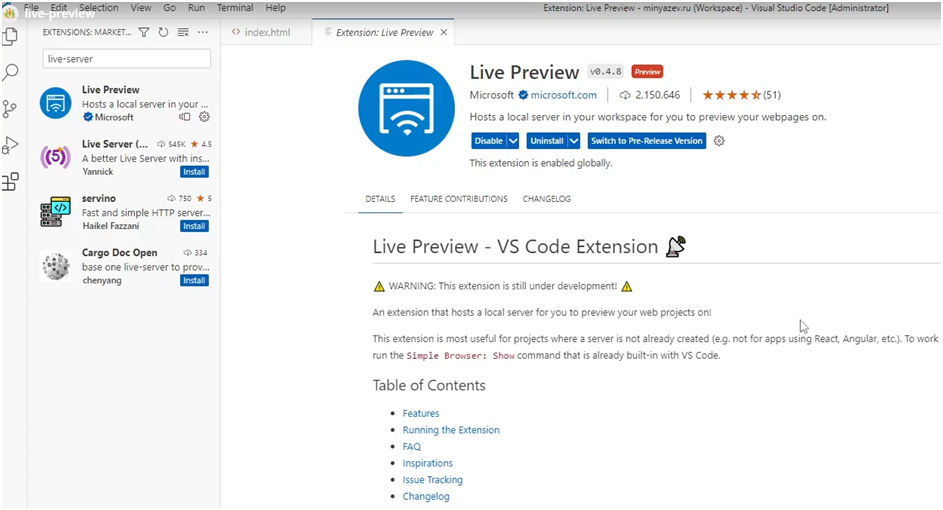Image resolution: width=943 pixels, height=510 pixels.
Task: Install the Cargo Doc Open extension
Action: pyautogui.click(x=194, y=280)
